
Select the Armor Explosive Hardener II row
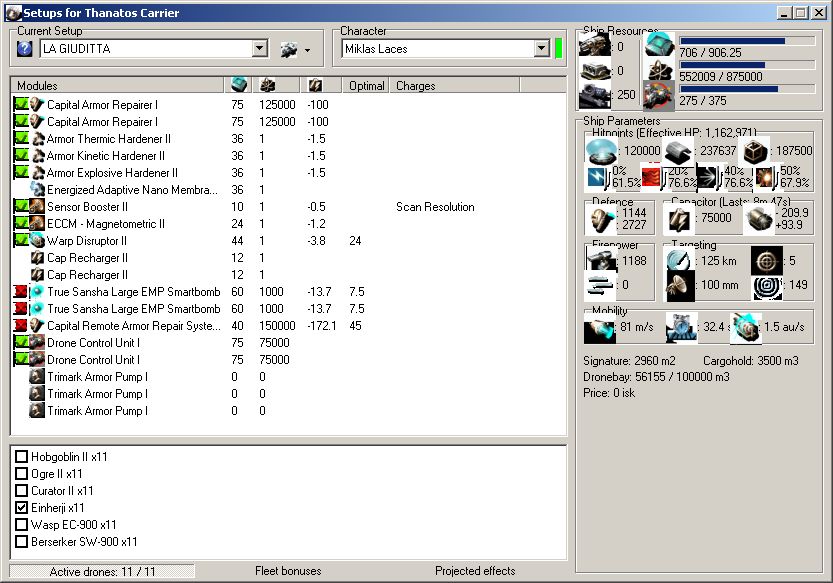coord(288,173)
